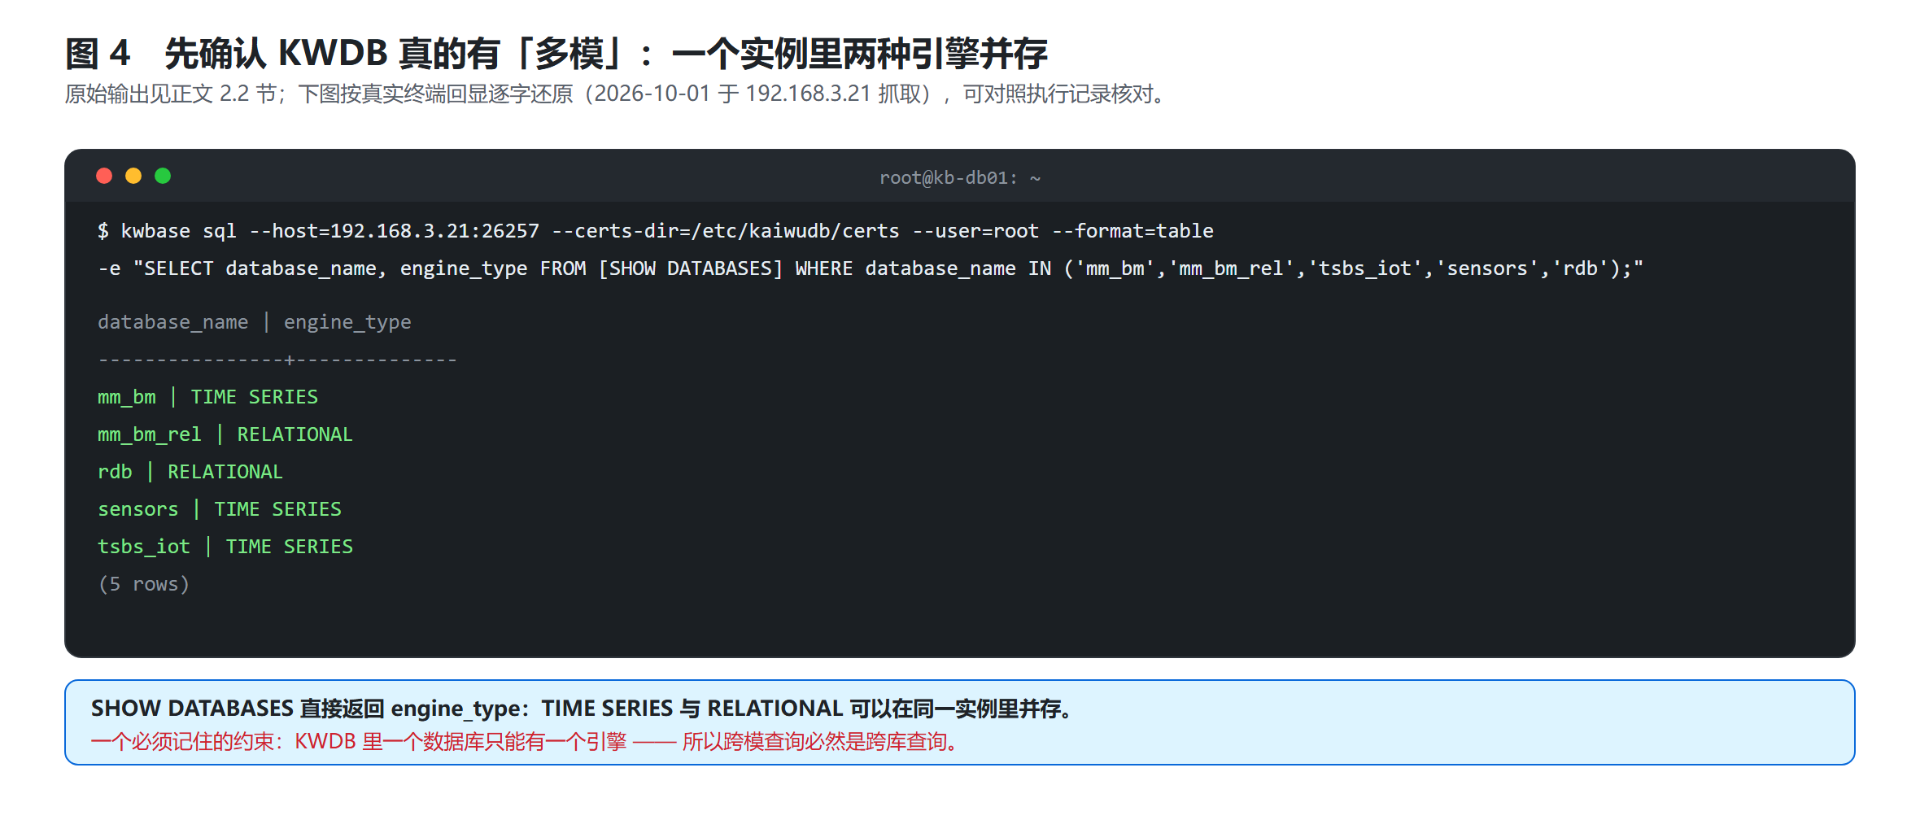The width and height of the screenshot is (1920, 820).
Task: Click the (5 rows) result count
Action: pos(144,584)
